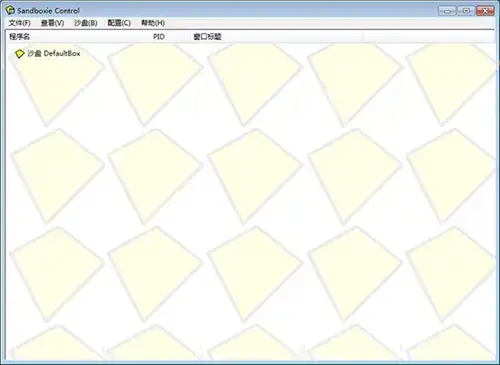Minimize the Sandboxie Control window
The height and width of the screenshot is (365, 500).
click(x=447, y=11)
